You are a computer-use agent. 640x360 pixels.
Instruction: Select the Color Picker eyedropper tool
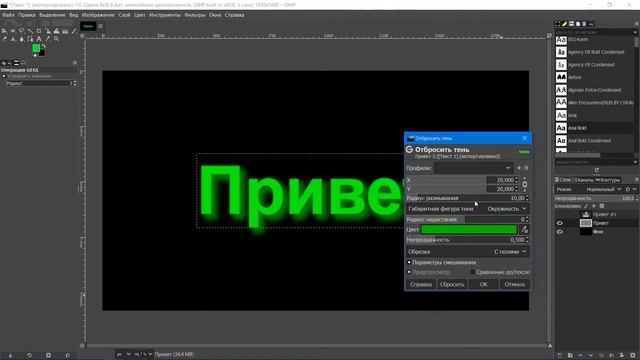coord(48,39)
